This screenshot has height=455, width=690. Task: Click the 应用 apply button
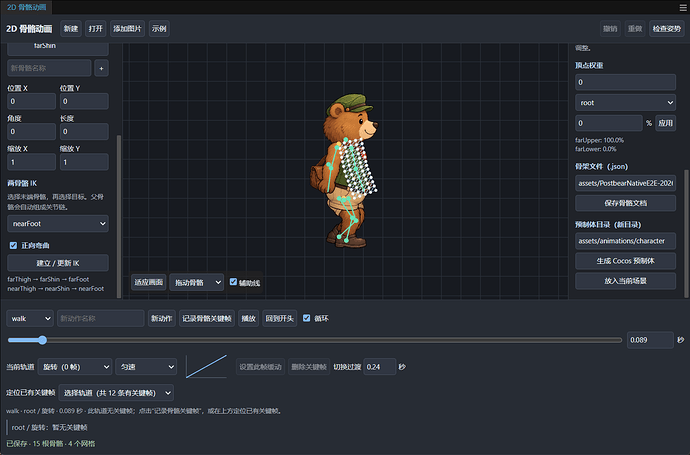click(665, 123)
